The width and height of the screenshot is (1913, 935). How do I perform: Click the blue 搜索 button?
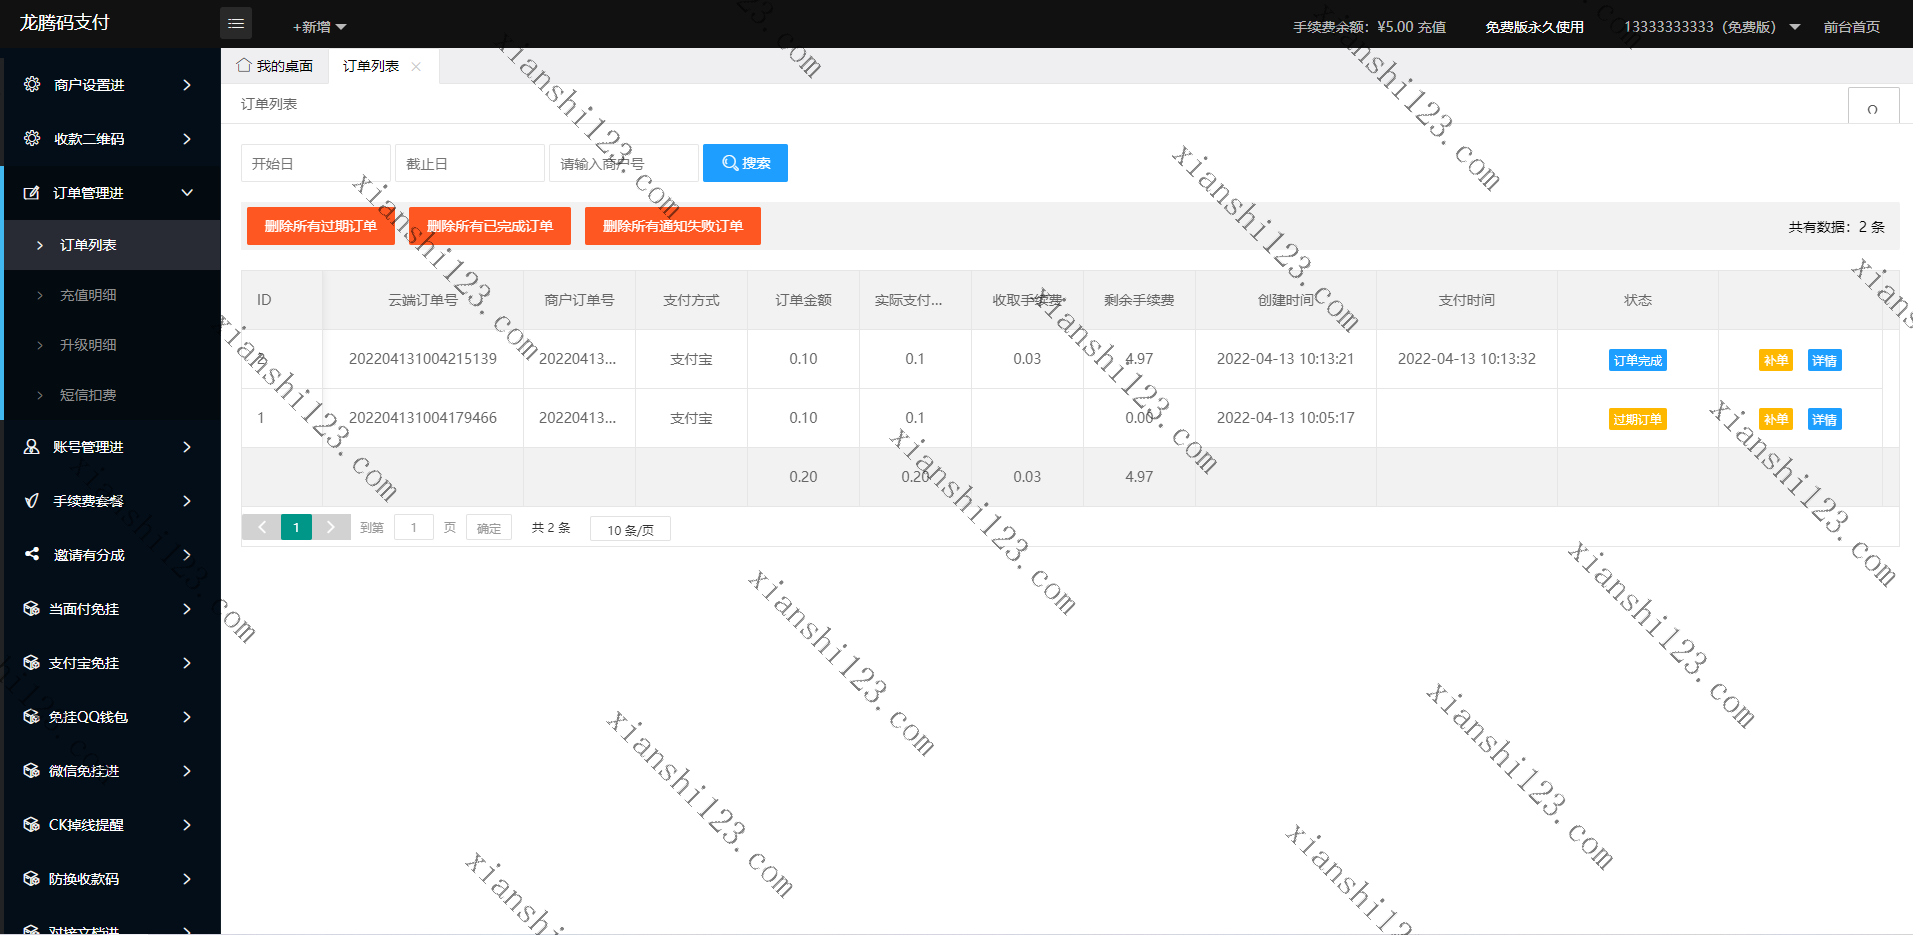tap(745, 163)
